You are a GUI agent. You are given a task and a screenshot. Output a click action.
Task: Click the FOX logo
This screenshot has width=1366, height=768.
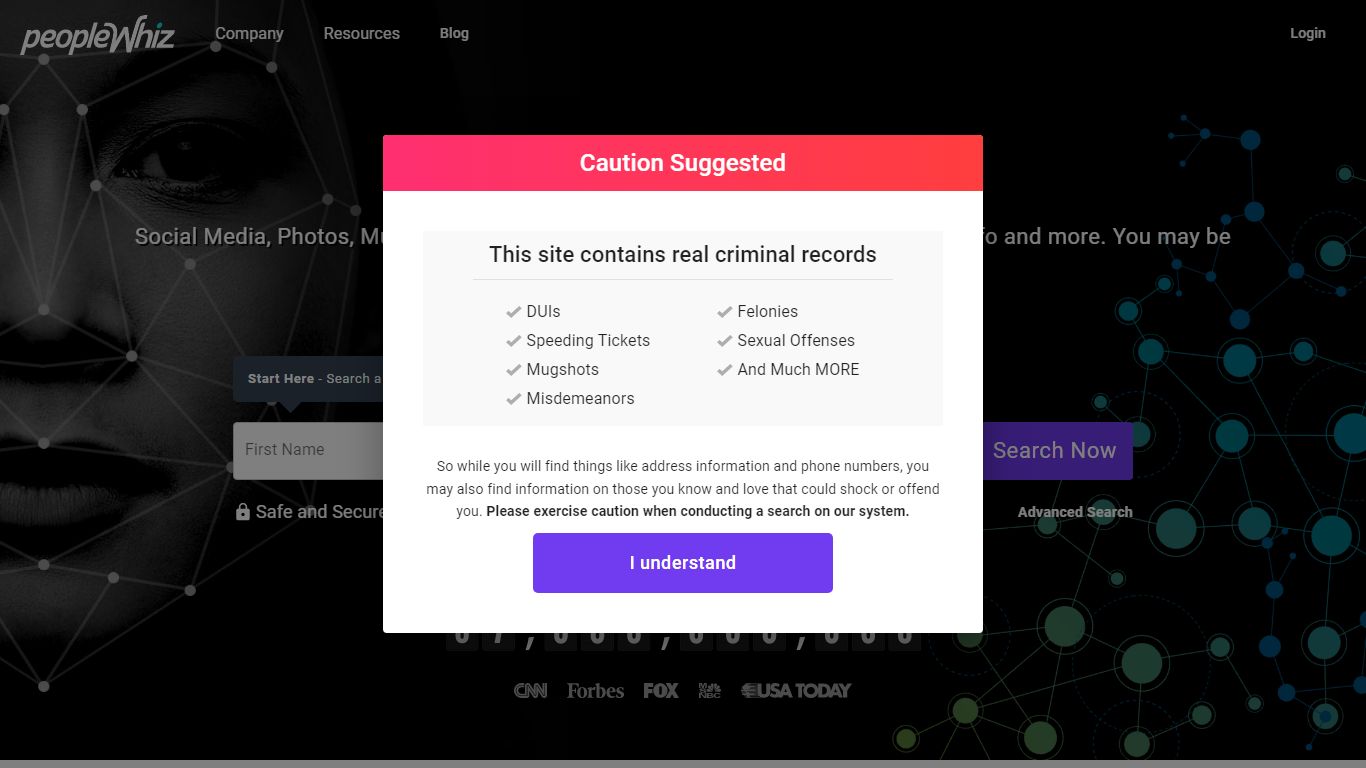[661, 690]
